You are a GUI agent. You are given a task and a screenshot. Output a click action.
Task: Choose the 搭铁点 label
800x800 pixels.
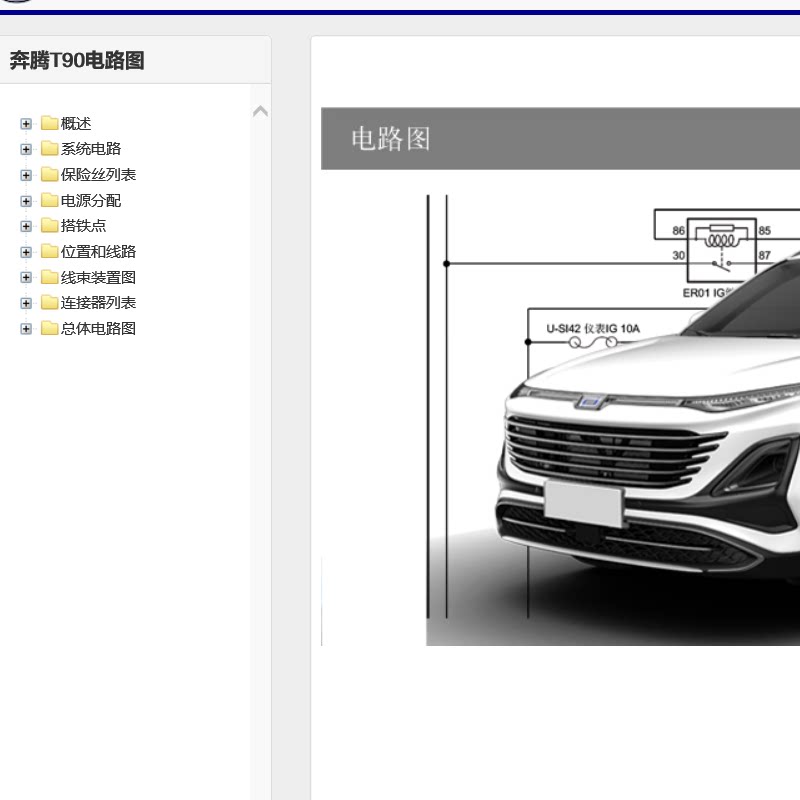pyautogui.click(x=83, y=226)
